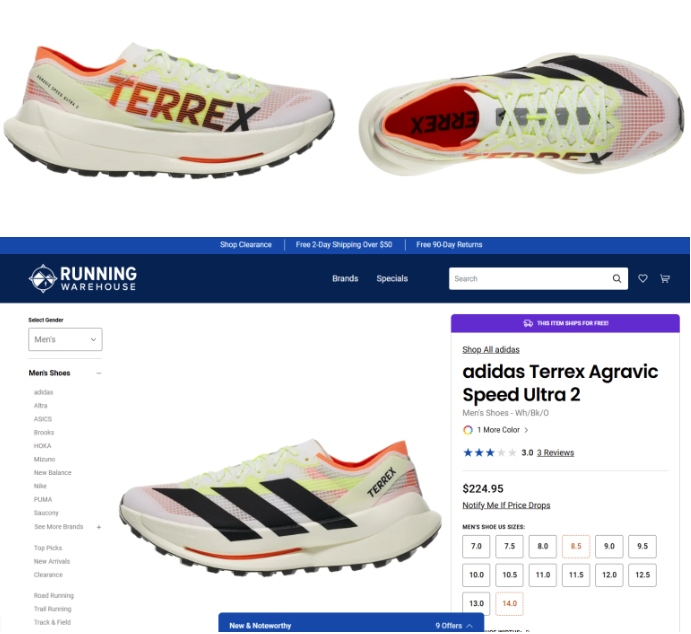The image size is (691, 634).
Task: Select shoe size 12.0
Action: (x=609, y=575)
